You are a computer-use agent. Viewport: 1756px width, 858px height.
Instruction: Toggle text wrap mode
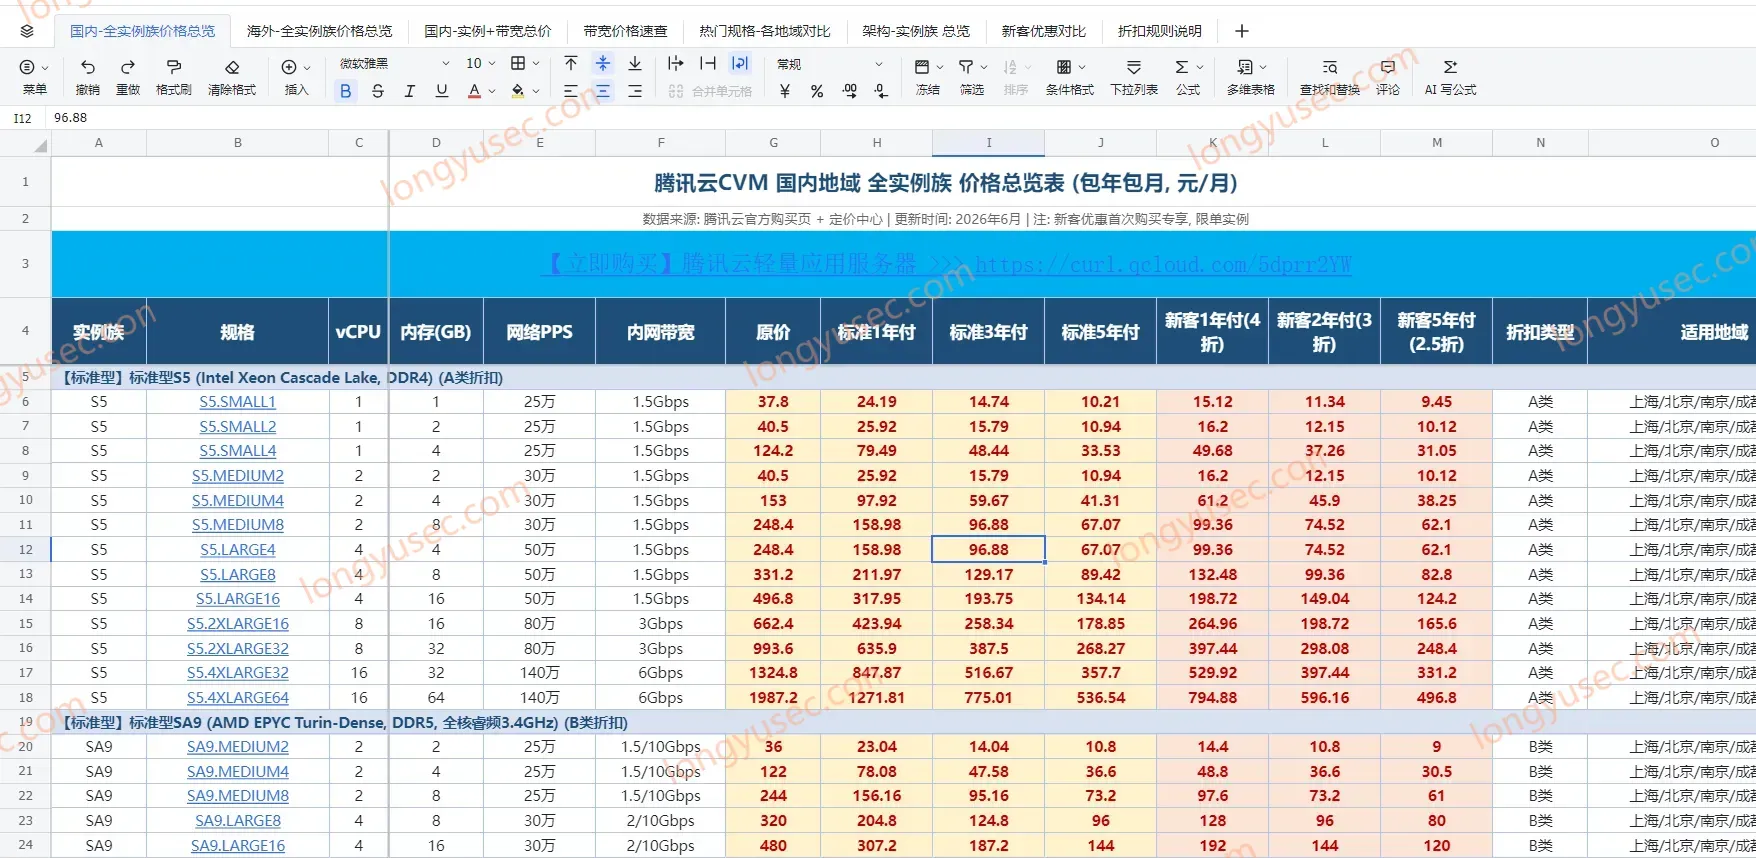pos(740,64)
